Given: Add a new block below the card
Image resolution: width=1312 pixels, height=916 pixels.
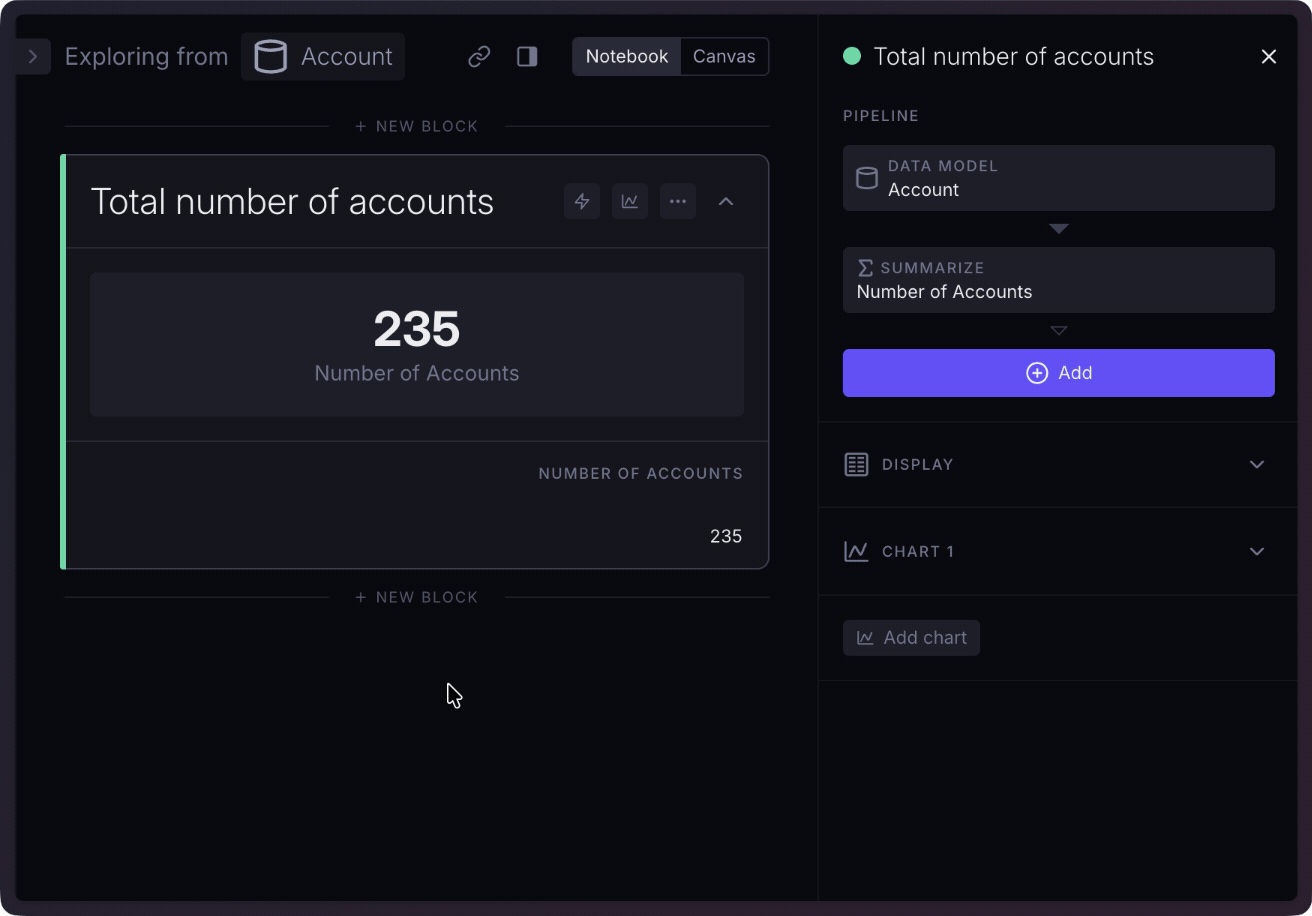Looking at the screenshot, I should pyautogui.click(x=417, y=597).
